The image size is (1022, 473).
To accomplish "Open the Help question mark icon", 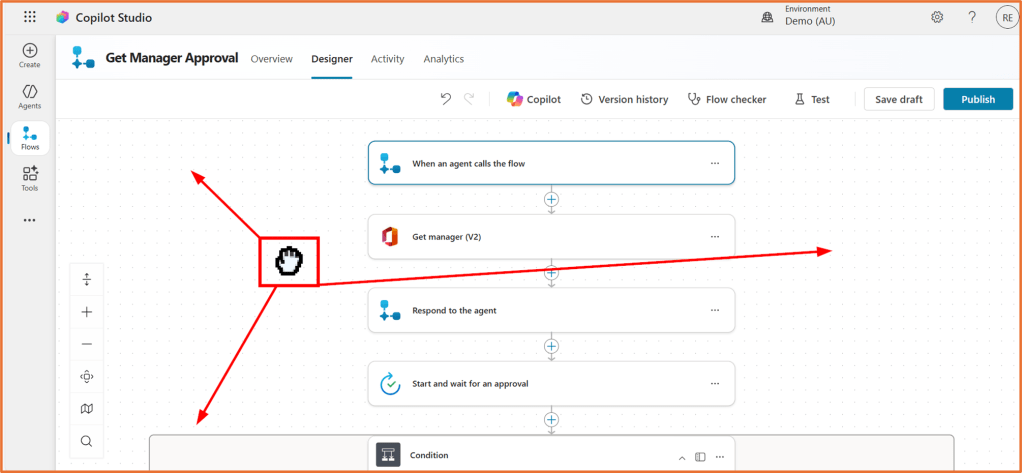I will point(972,18).
